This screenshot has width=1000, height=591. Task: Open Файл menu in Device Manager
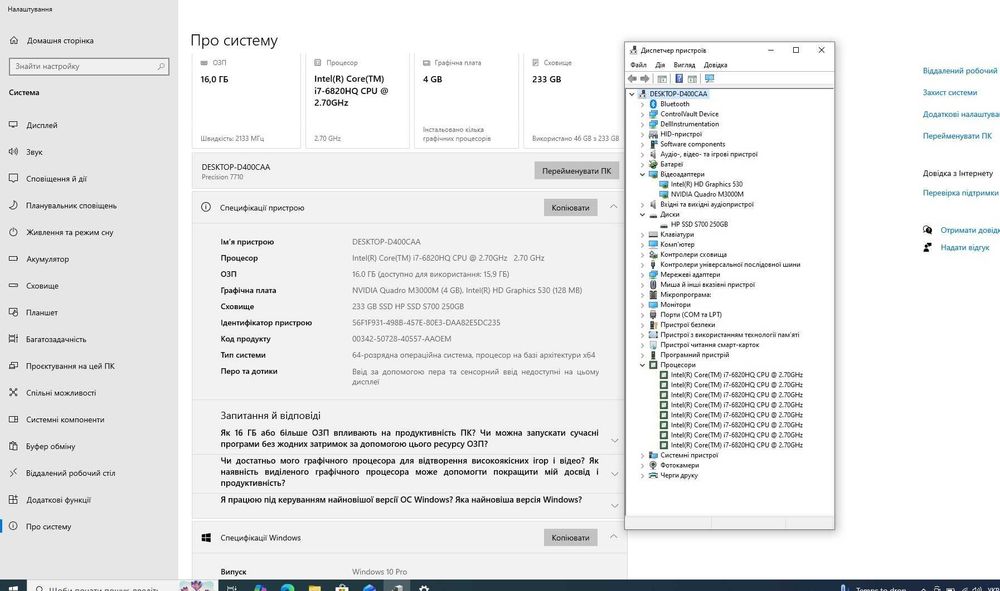(638, 65)
